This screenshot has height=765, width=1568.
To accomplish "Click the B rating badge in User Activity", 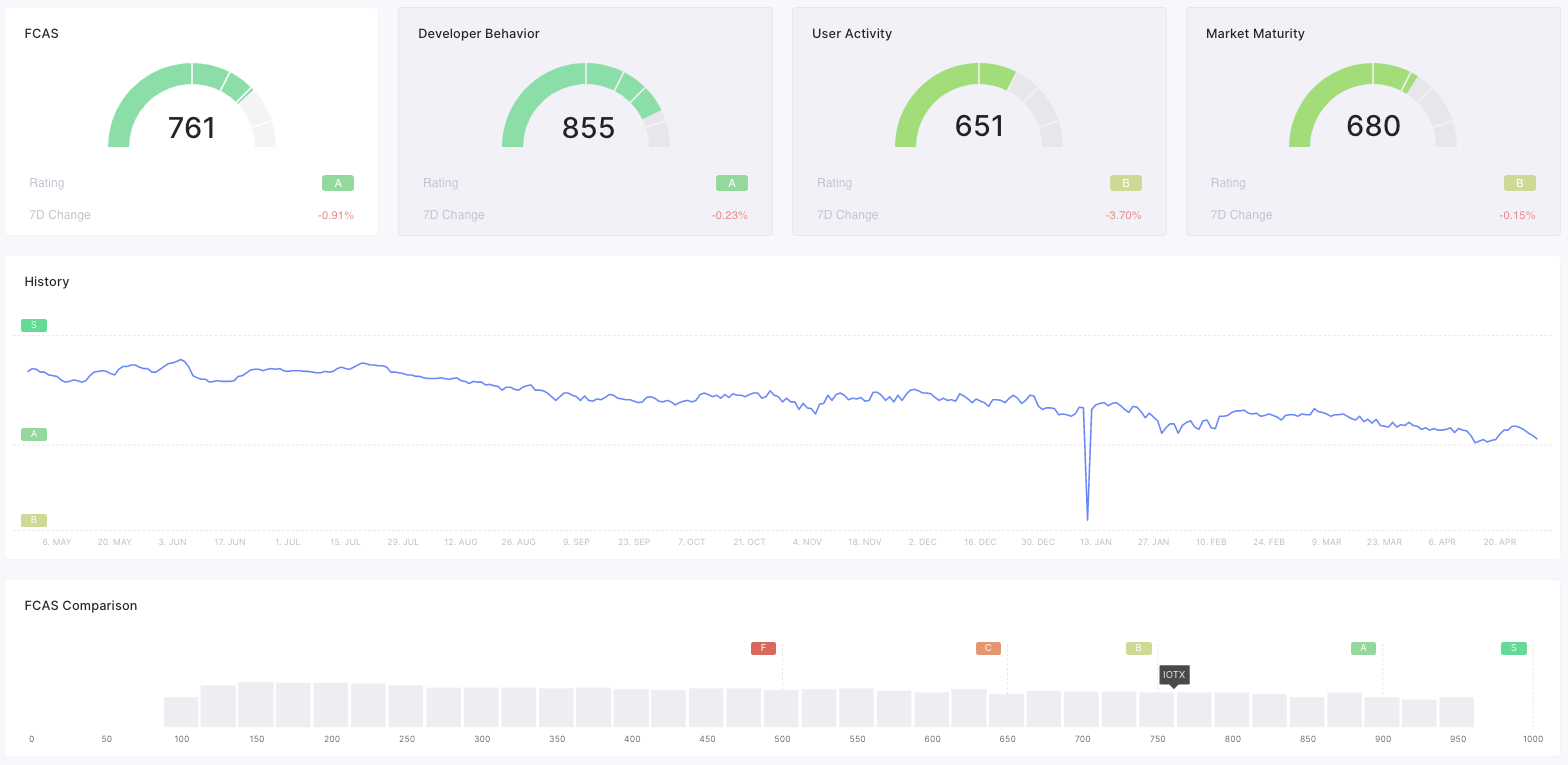I will [1126, 183].
